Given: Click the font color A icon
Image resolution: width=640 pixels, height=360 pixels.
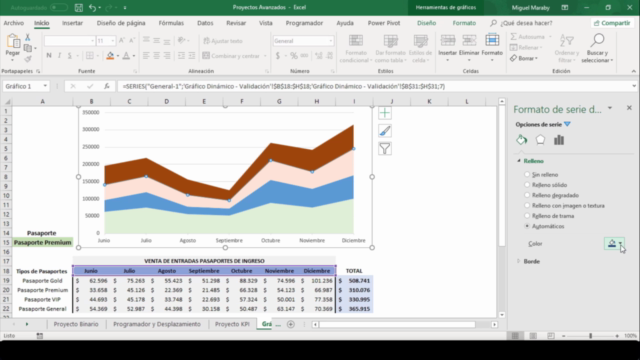Looking at the screenshot, I should [x=126, y=56].
